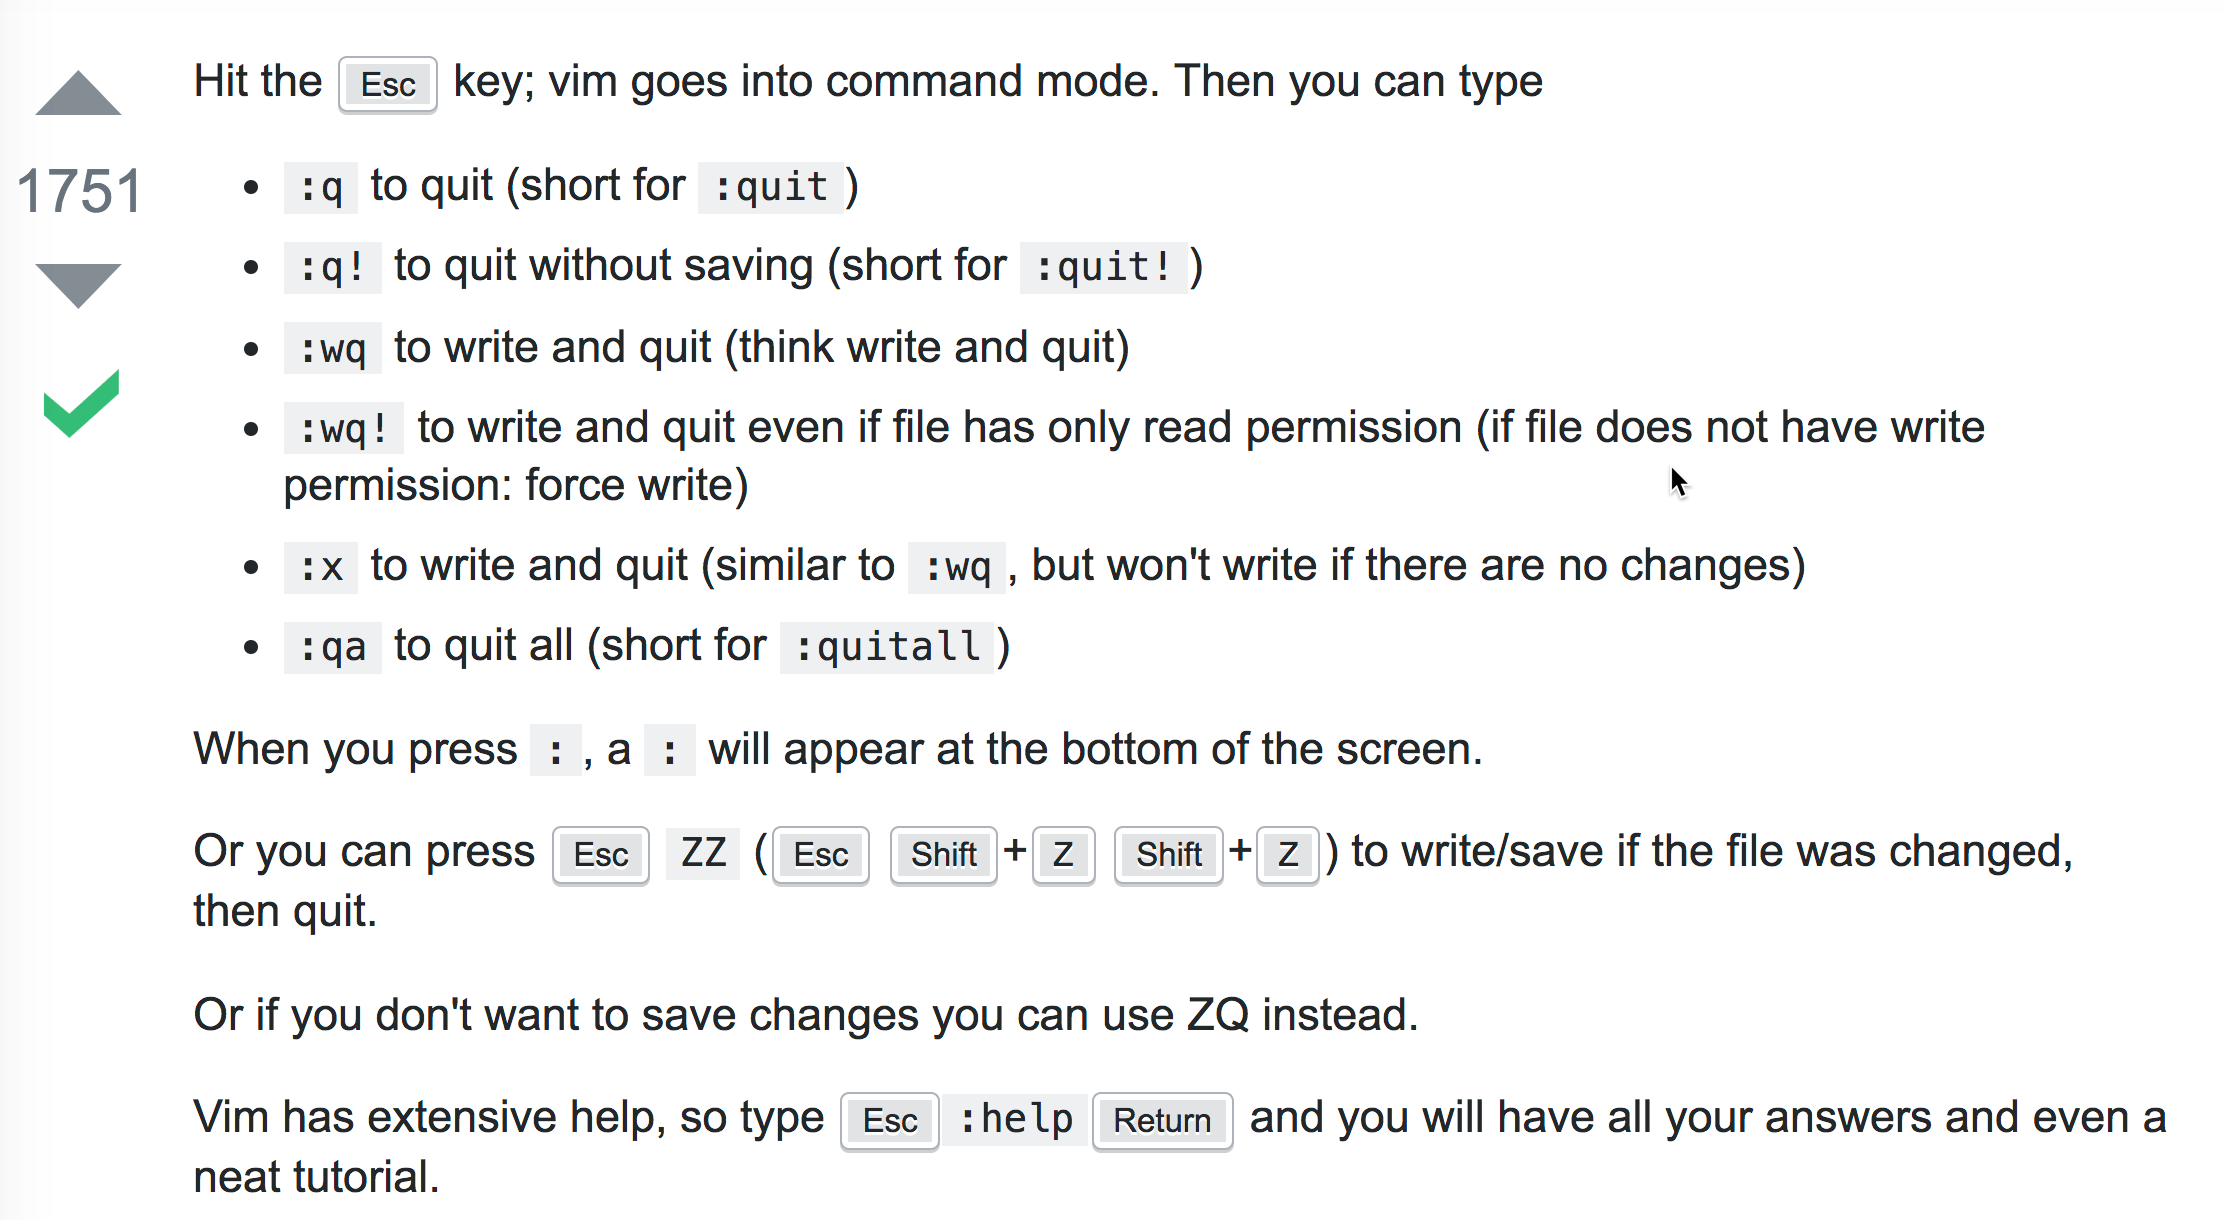Select the :wq code span
Viewport: 2226px width, 1220px height.
(x=332, y=347)
